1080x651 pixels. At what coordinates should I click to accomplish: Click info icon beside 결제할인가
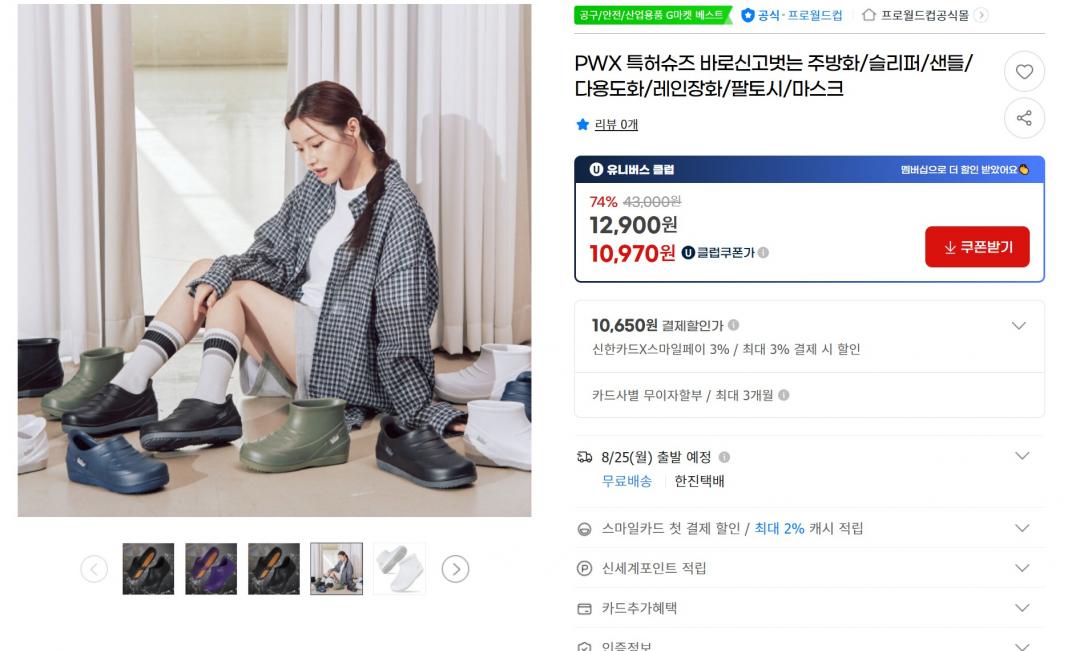click(x=734, y=325)
